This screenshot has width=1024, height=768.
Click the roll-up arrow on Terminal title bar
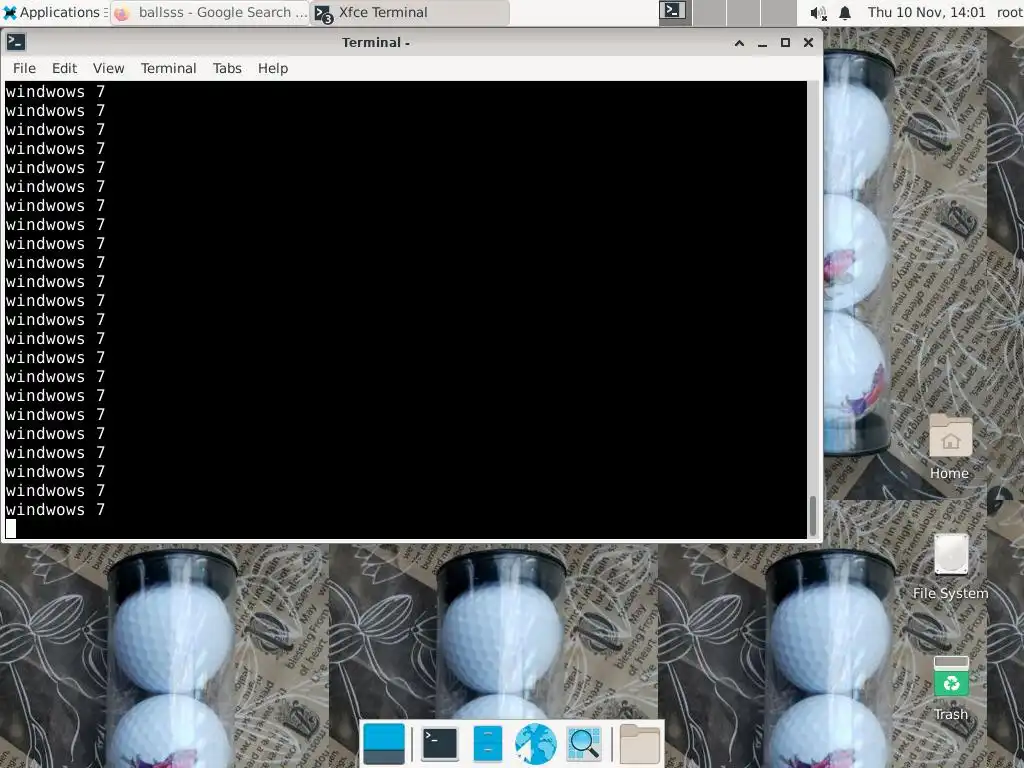pyautogui.click(x=739, y=42)
